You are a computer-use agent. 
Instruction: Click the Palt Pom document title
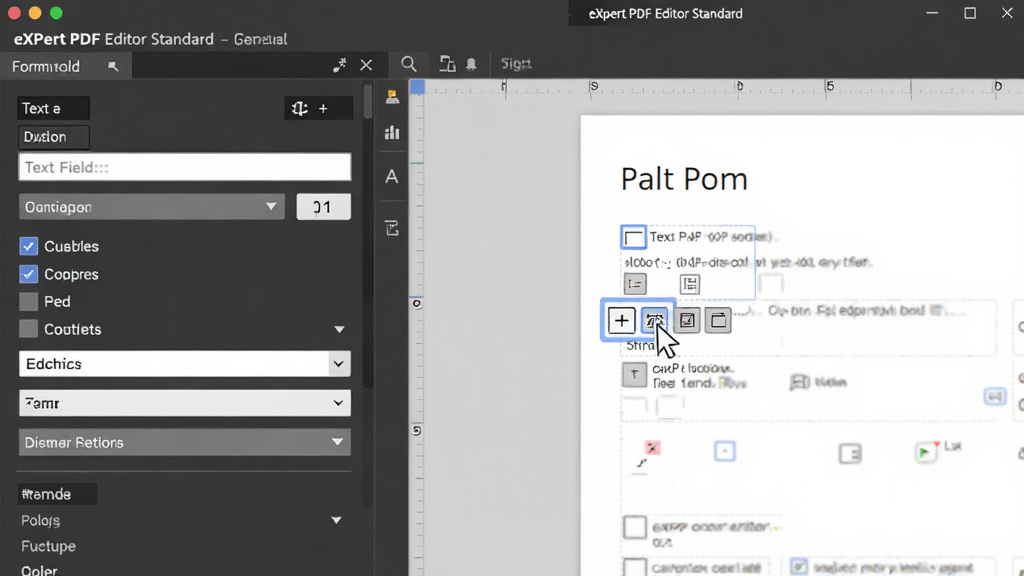(684, 179)
